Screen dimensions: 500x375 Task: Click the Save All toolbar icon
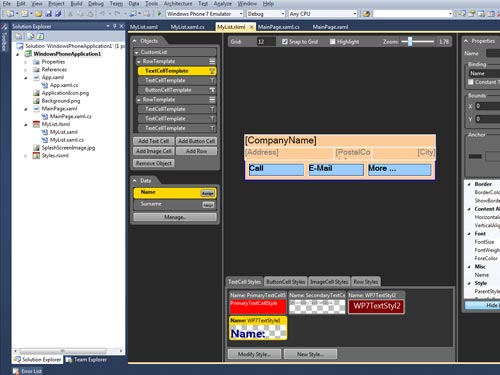point(58,14)
